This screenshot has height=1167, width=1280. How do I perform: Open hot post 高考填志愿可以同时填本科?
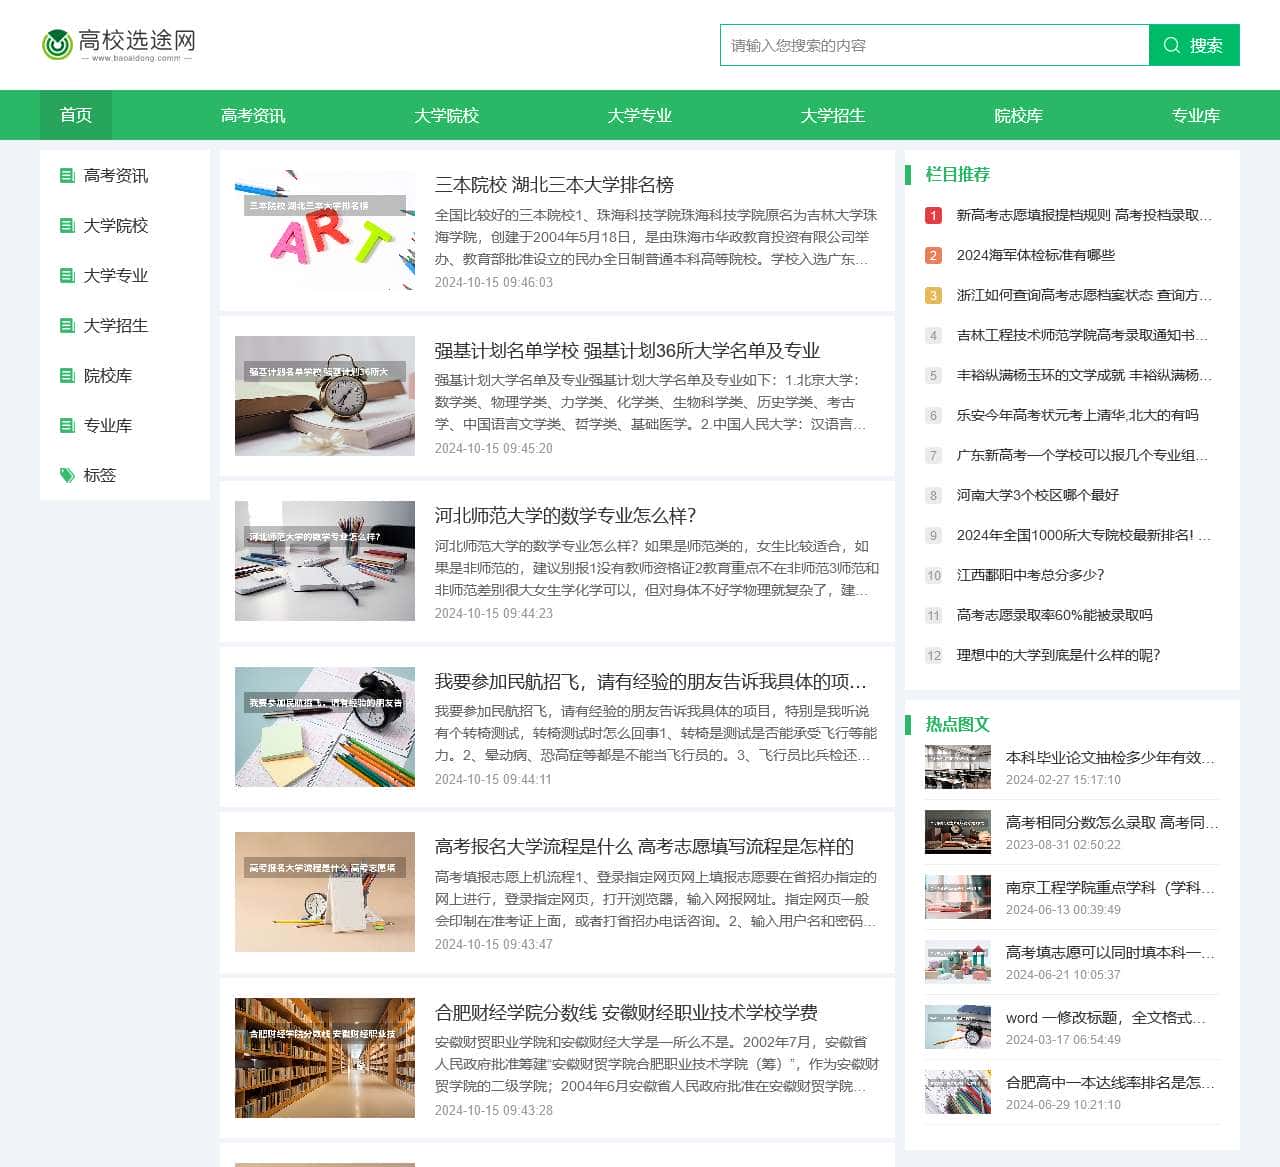[x=1110, y=953]
